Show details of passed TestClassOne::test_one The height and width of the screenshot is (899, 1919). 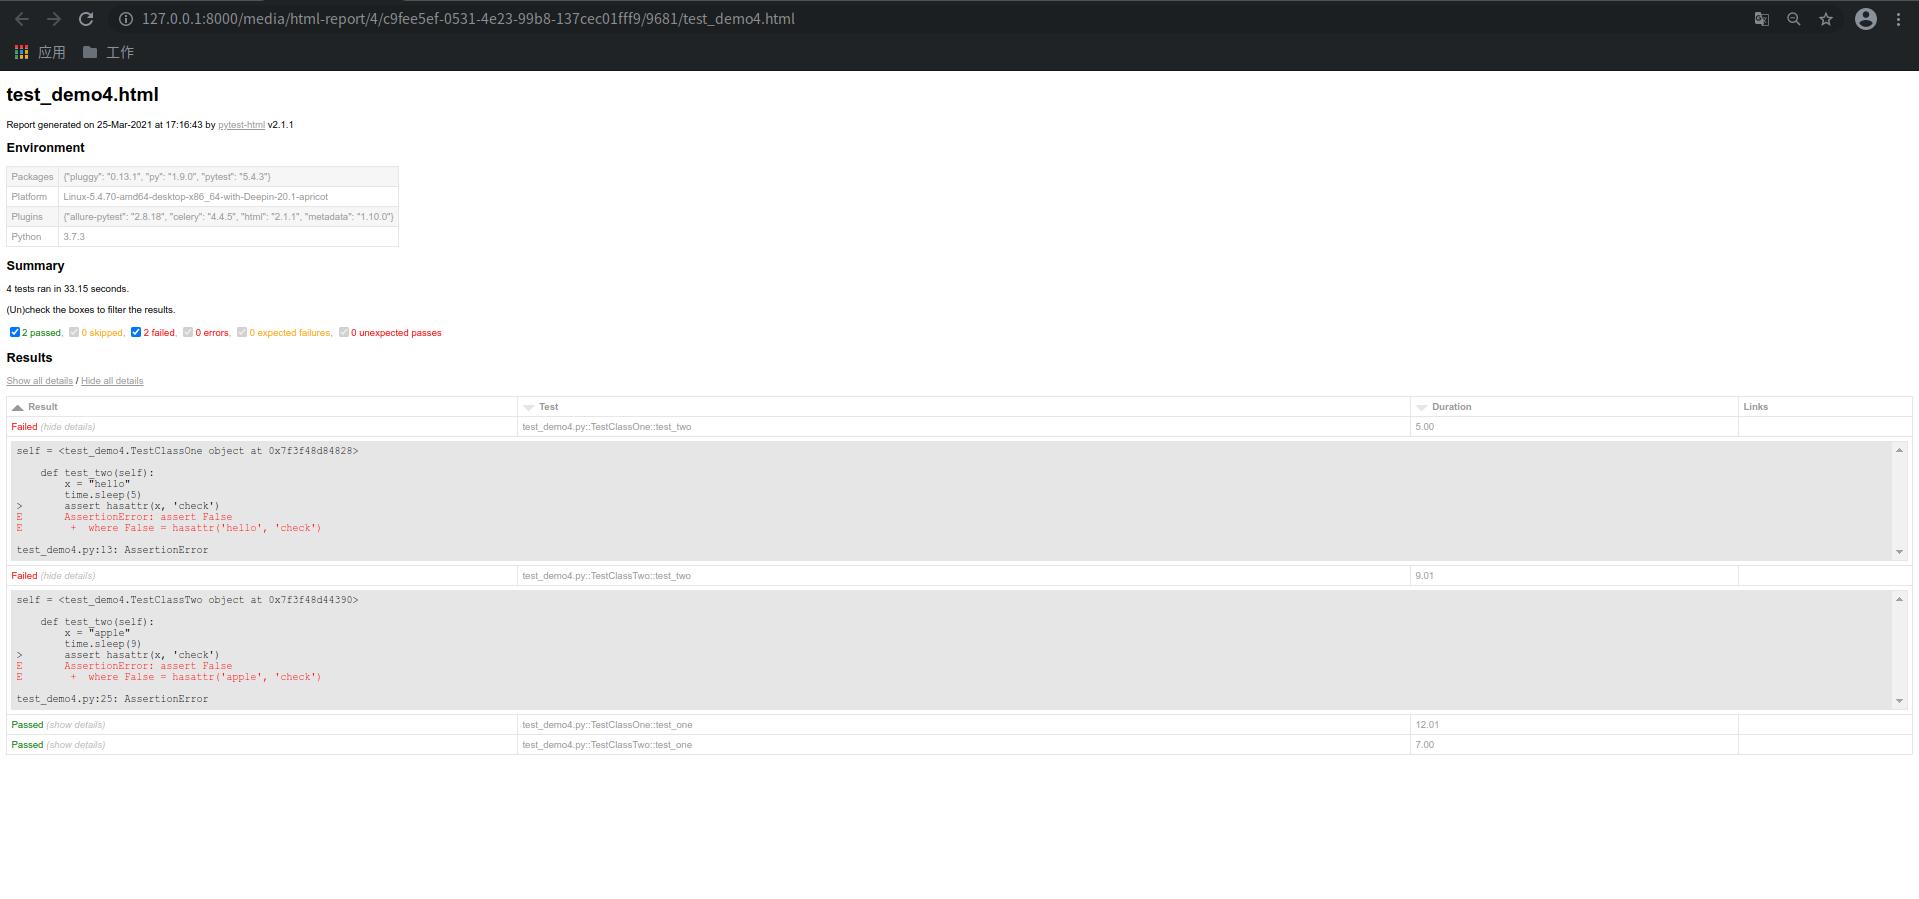click(76, 725)
